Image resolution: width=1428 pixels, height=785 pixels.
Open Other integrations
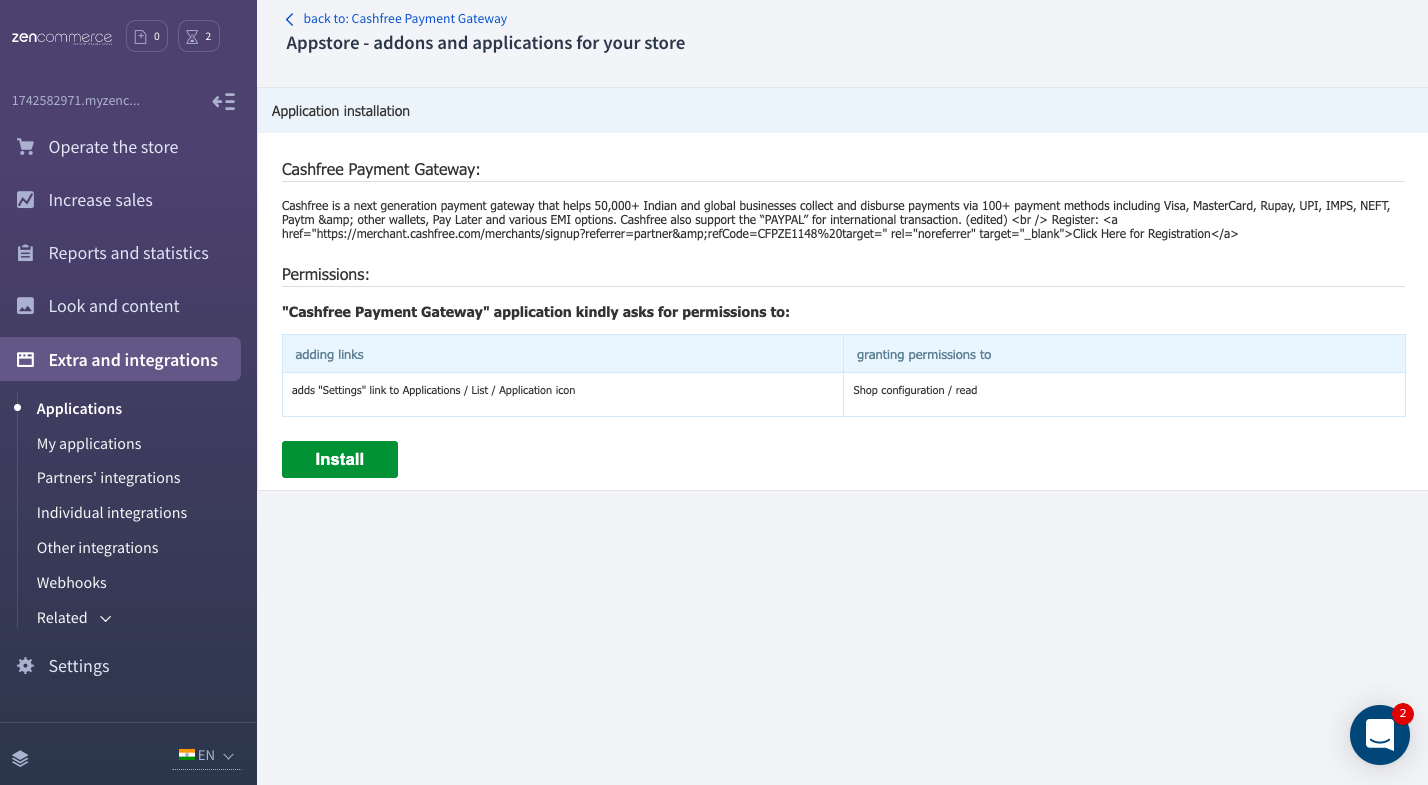click(98, 548)
